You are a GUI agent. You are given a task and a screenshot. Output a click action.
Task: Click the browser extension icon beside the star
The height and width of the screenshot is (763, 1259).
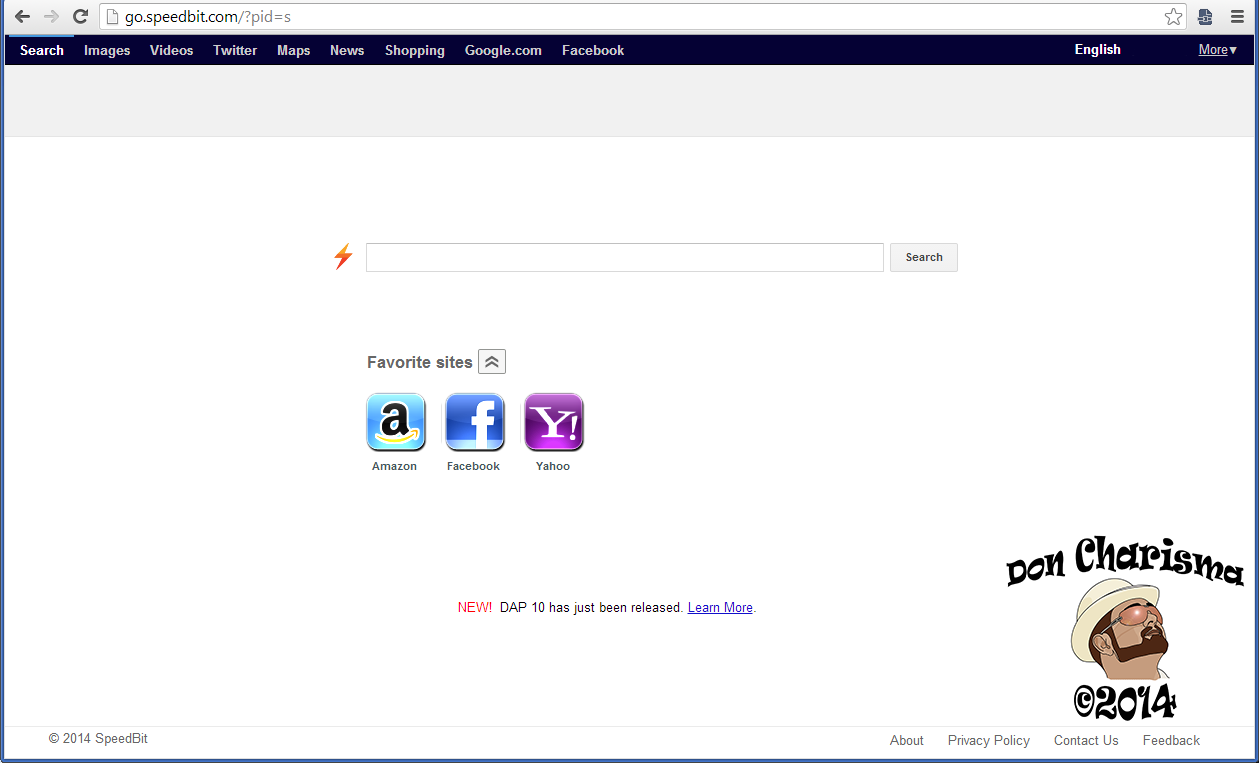point(1205,17)
